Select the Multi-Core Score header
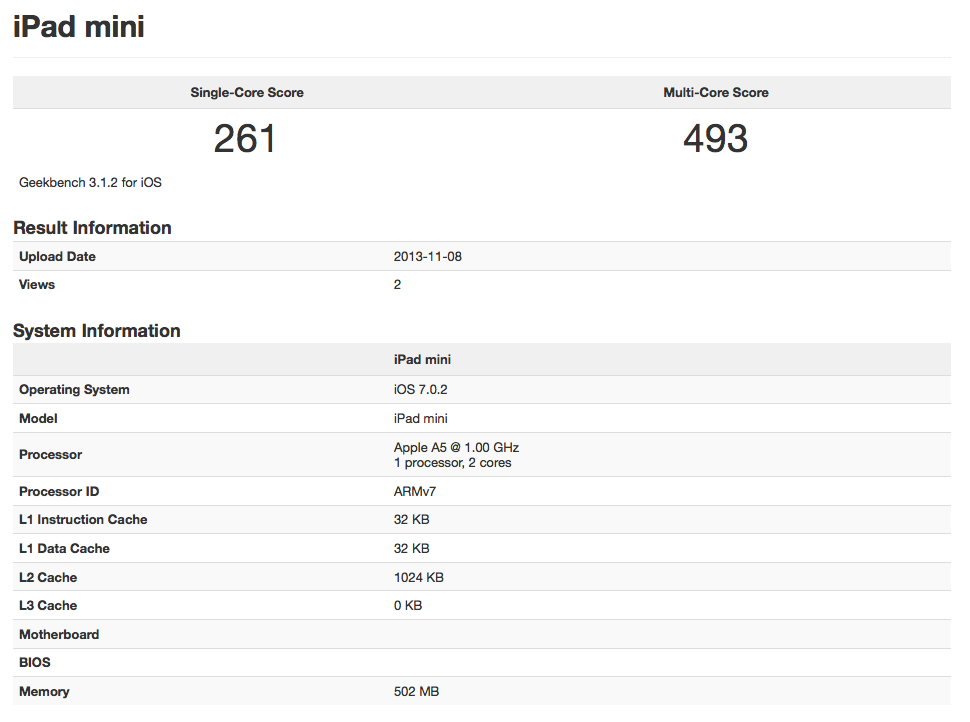The width and height of the screenshot is (970, 722). 716,92
